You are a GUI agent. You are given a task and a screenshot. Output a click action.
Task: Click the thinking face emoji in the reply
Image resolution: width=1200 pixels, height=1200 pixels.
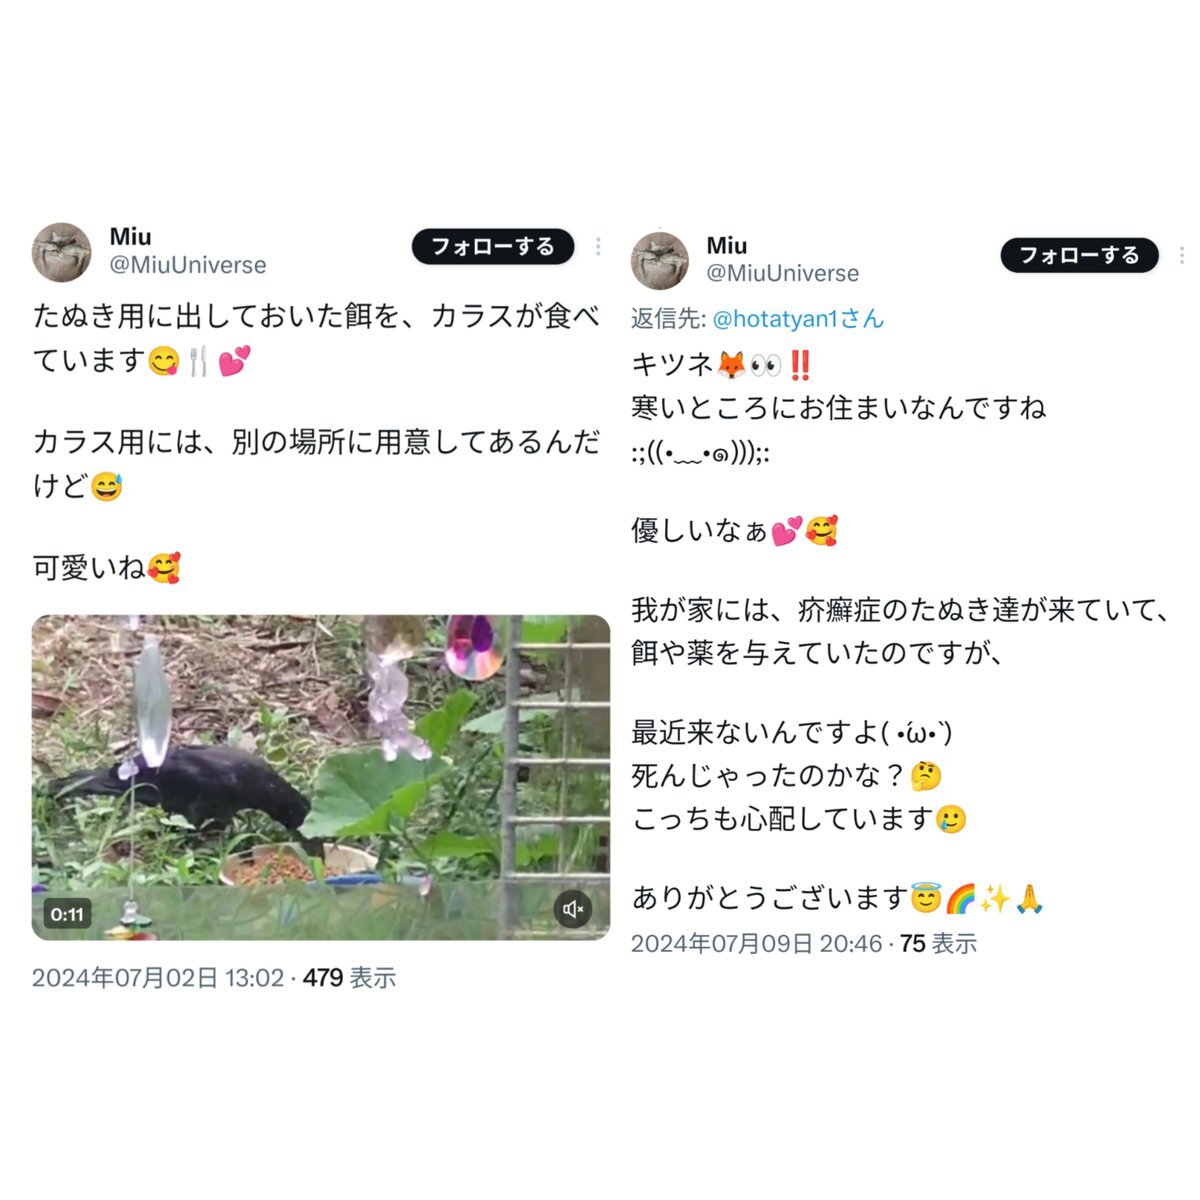(927, 776)
